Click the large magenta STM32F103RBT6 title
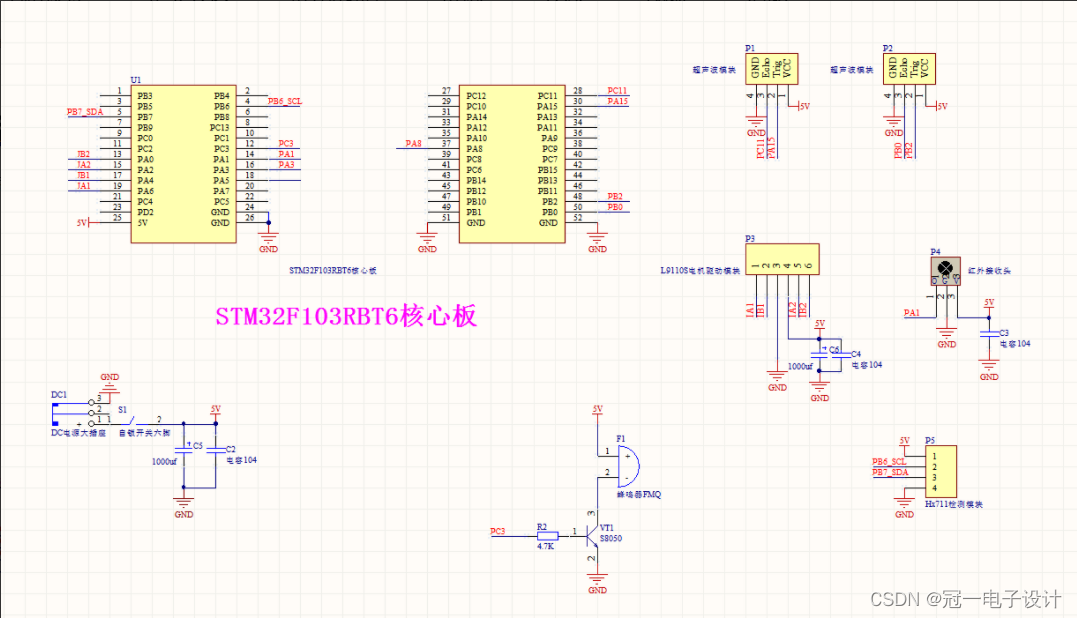Viewport: 1077px width, 618px height. coord(345,316)
